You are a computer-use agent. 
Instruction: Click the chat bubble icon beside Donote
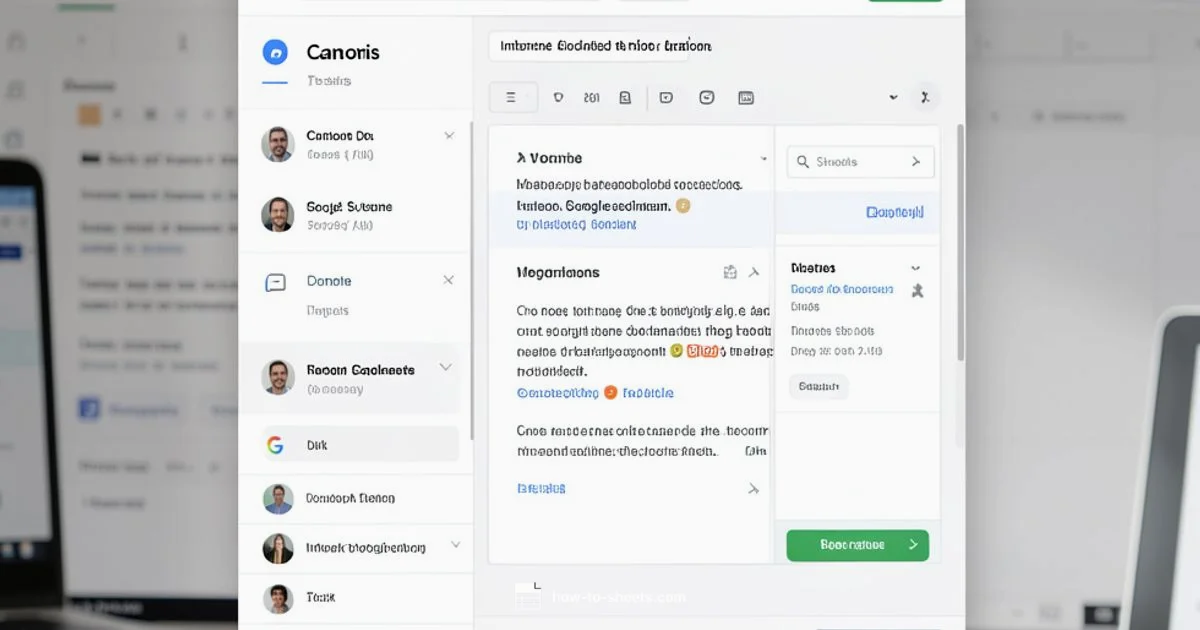click(275, 283)
